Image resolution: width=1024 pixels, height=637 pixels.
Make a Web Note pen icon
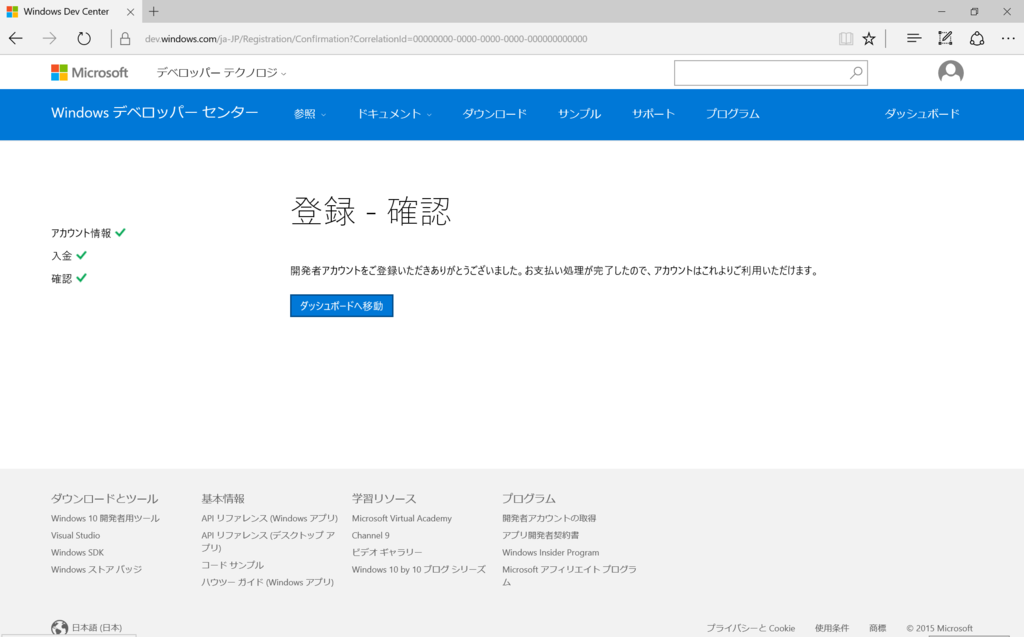click(x=945, y=39)
